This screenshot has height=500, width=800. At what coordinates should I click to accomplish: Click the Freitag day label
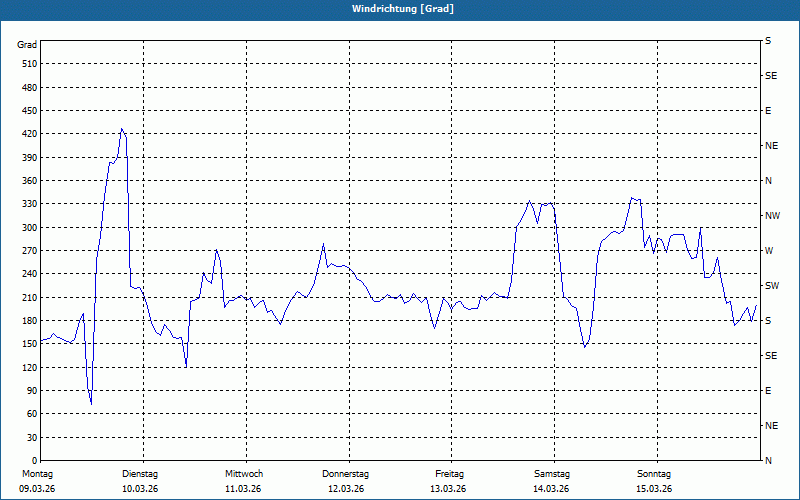pos(449,473)
